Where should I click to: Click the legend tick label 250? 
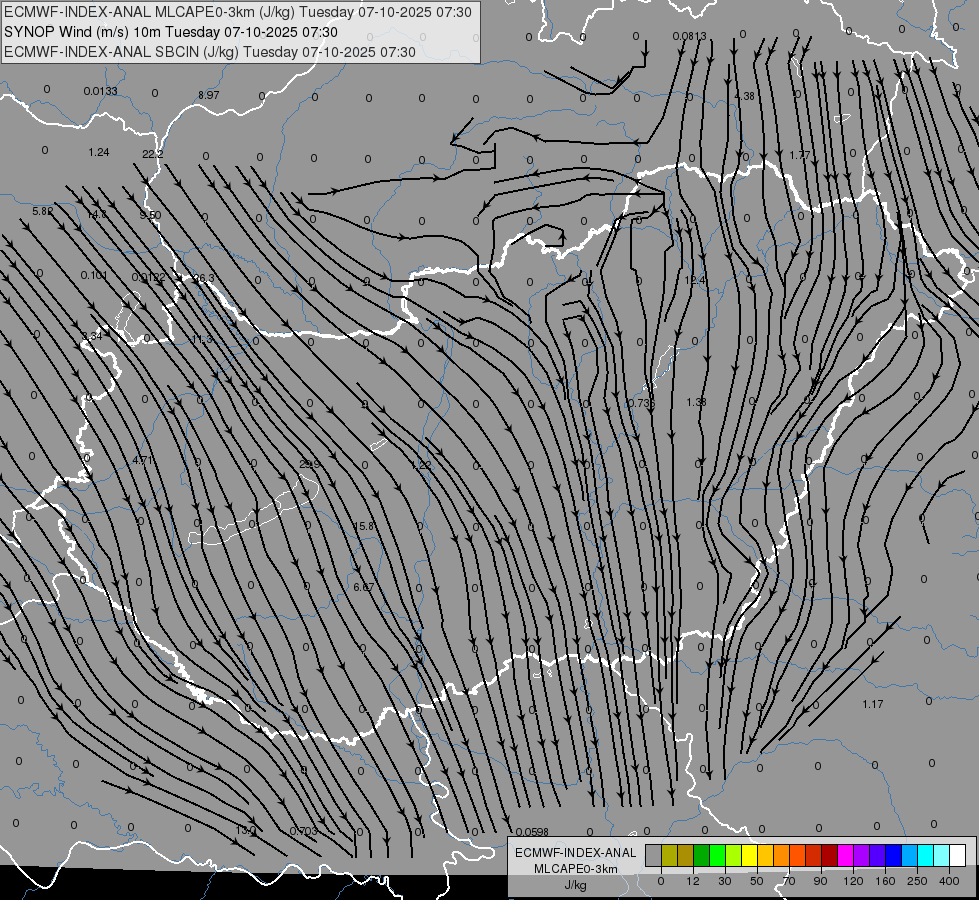coord(917,881)
